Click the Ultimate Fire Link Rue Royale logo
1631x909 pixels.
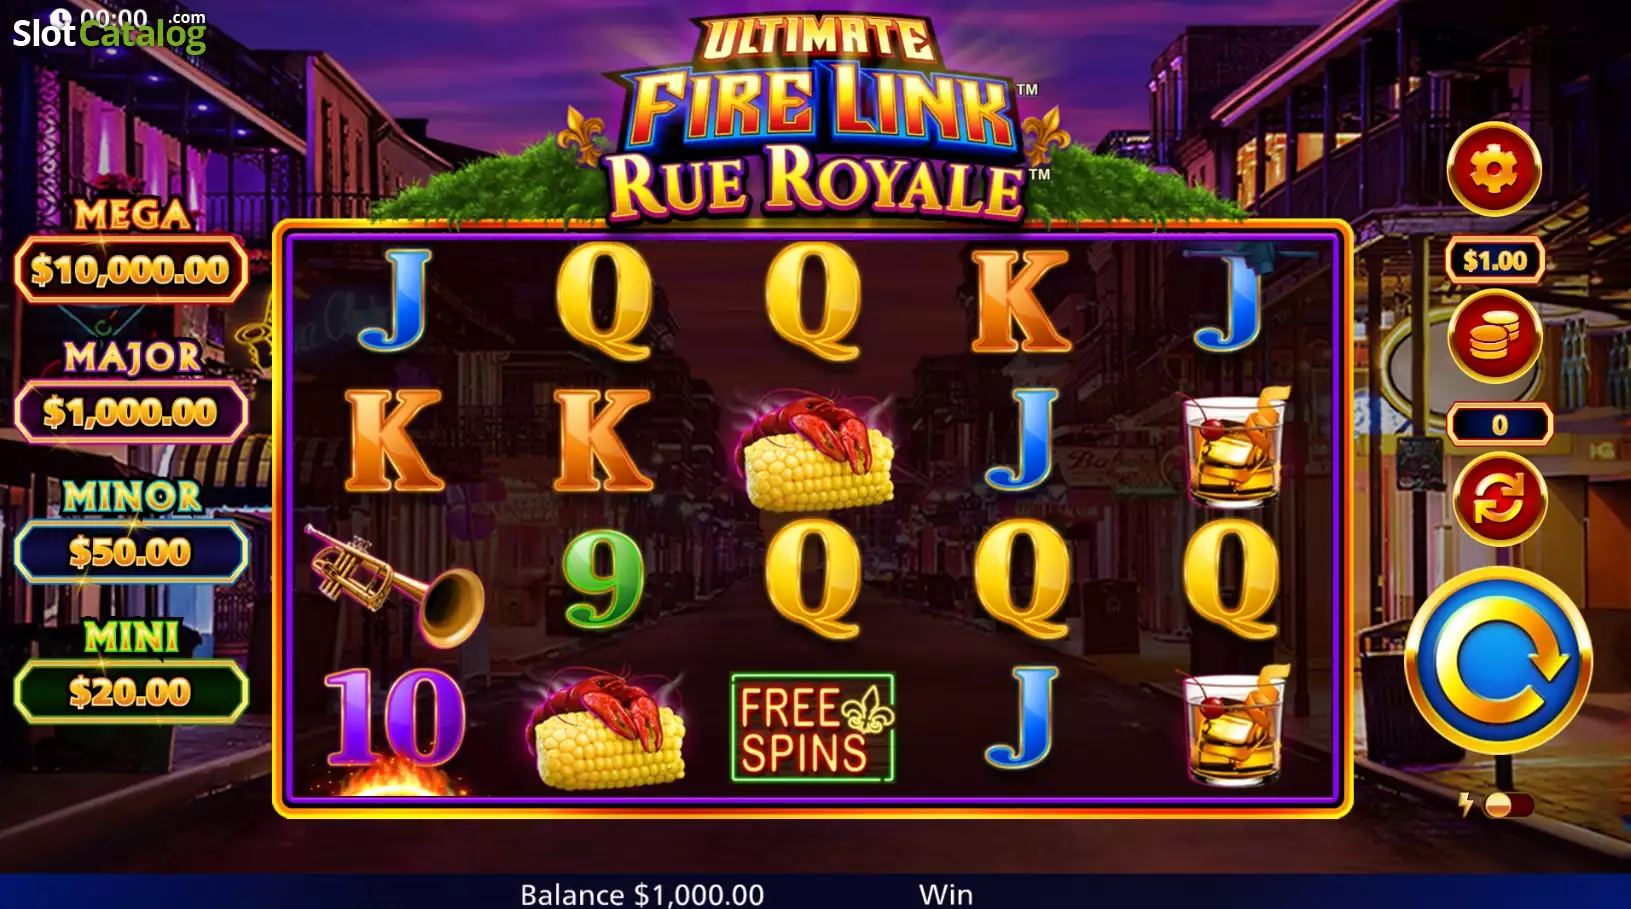(x=820, y=120)
